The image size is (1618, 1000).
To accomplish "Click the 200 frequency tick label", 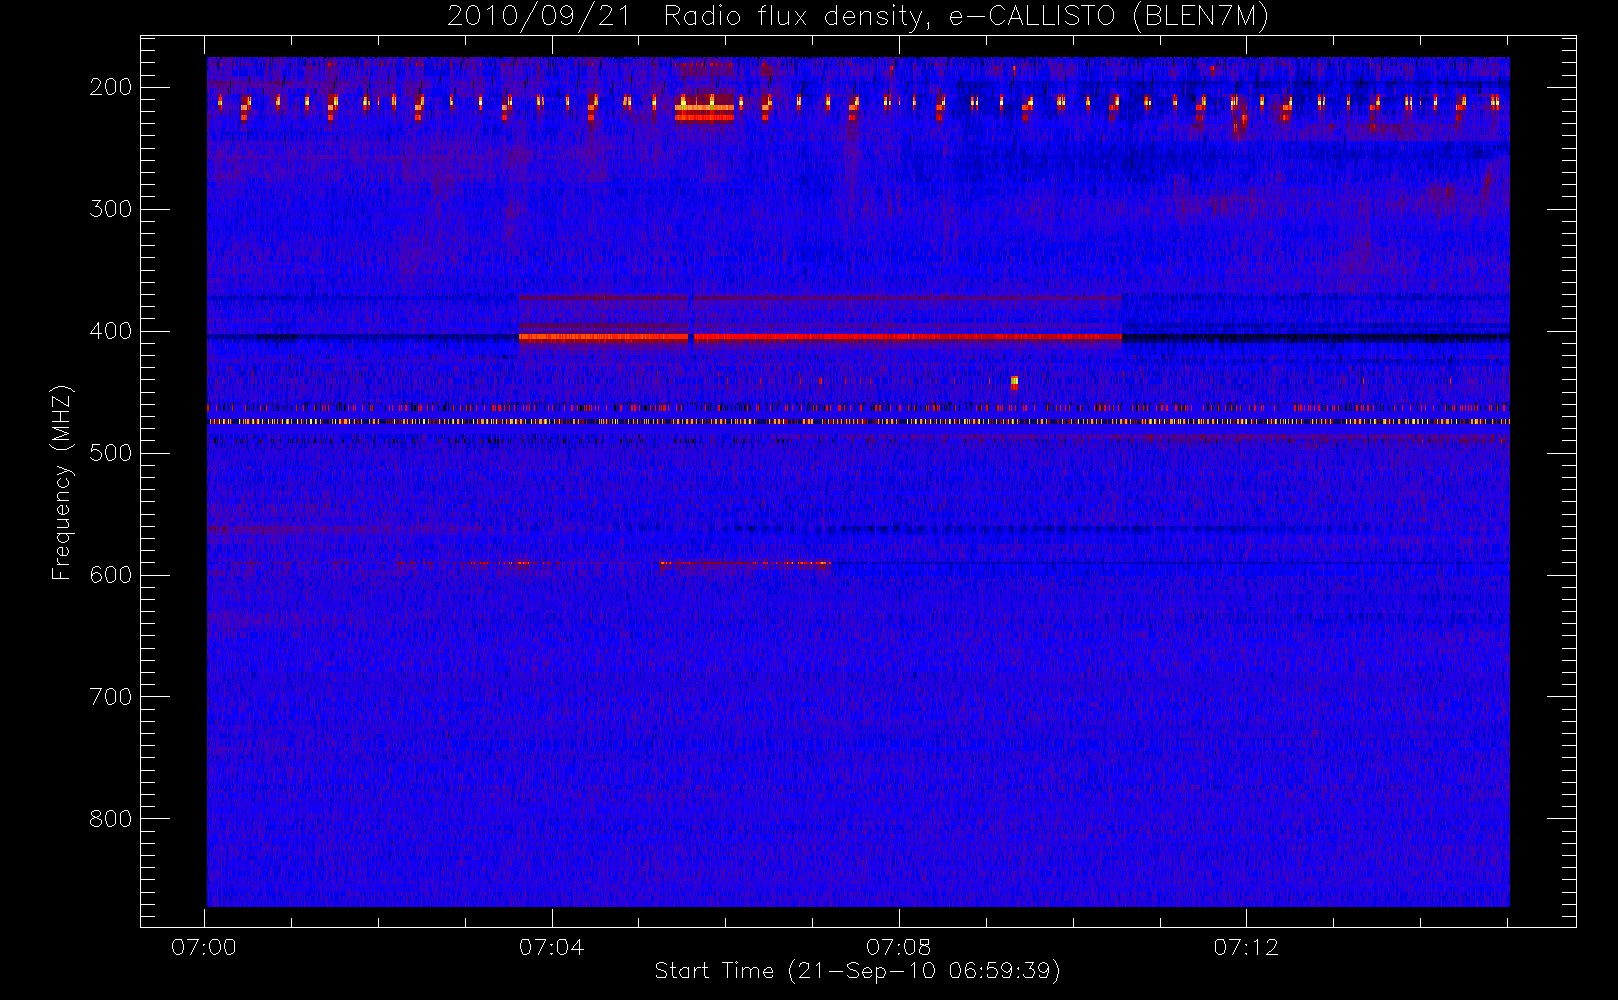I will [x=110, y=87].
